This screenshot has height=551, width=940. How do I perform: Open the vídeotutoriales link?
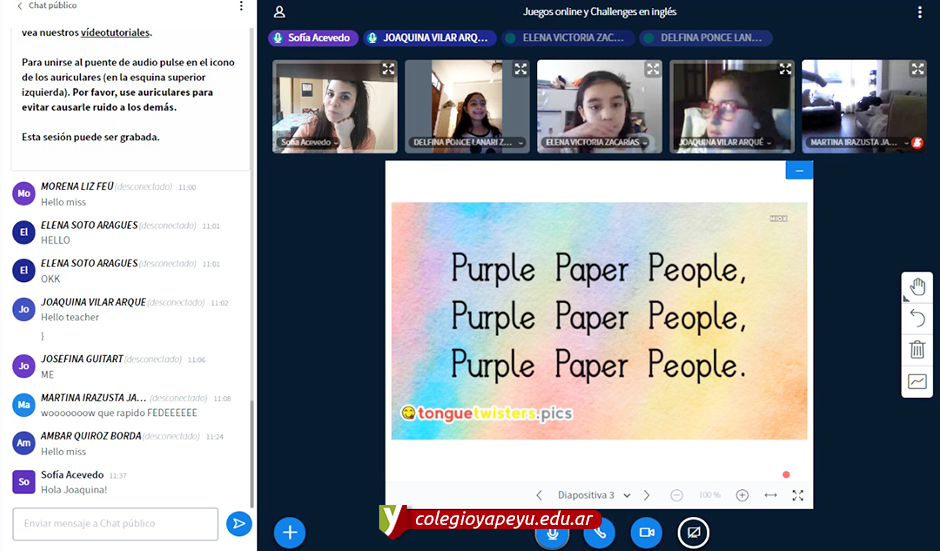point(116,32)
